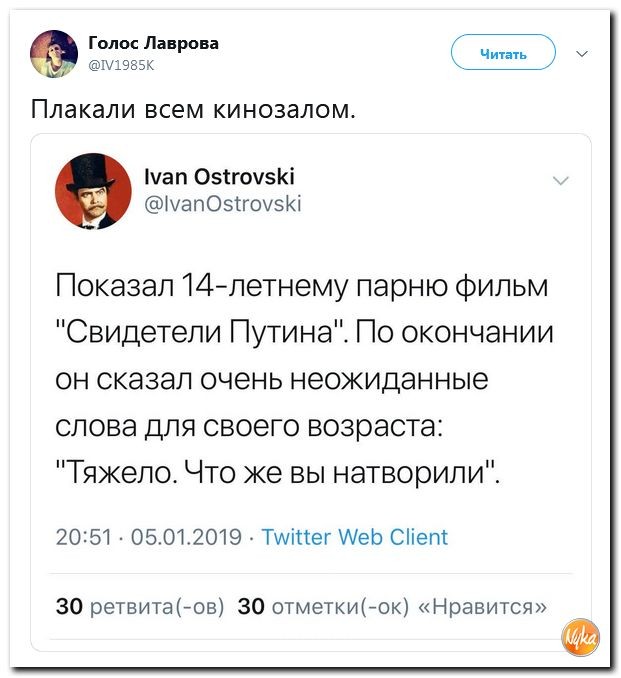The width and height of the screenshot is (621, 678).
Task: Click the Голос Лаврова display name
Action: pyautogui.click(x=154, y=43)
